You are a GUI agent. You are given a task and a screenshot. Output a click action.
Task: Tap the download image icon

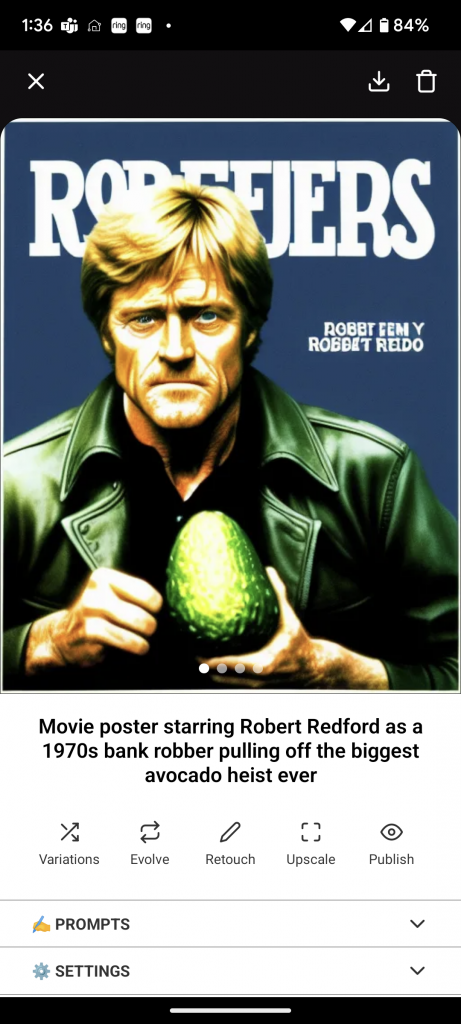point(379,82)
